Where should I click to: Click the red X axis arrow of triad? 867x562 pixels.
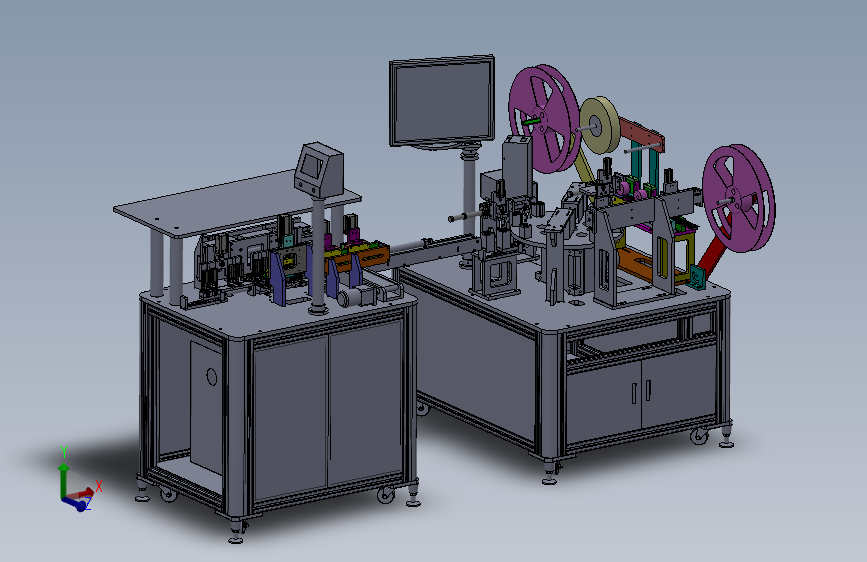[82, 493]
